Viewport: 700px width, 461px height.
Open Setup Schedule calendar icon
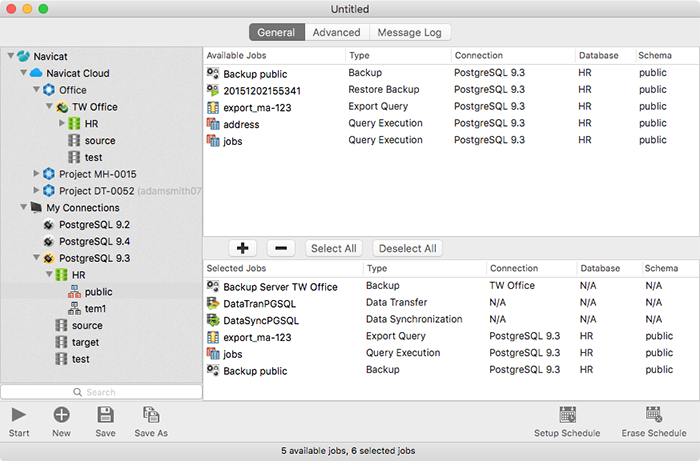tap(567, 415)
